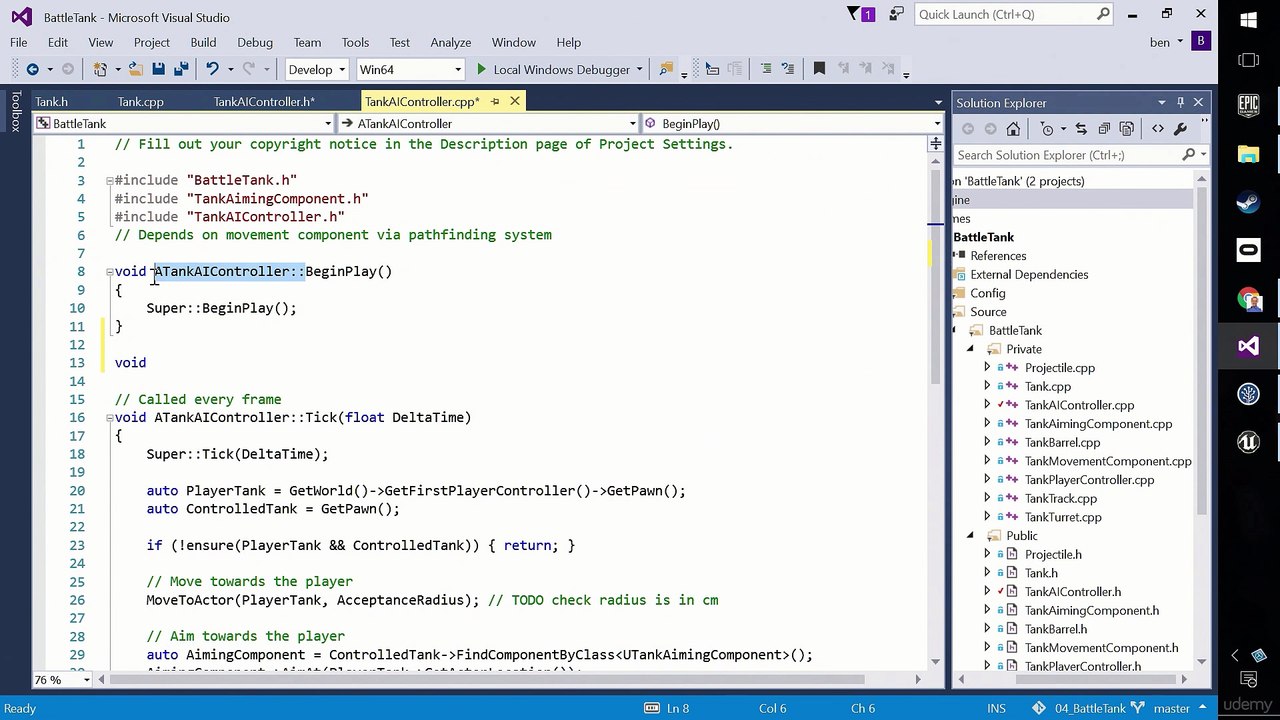1280x720 pixels.
Task: Open the debugger target dropdown arrow
Action: tap(639, 69)
